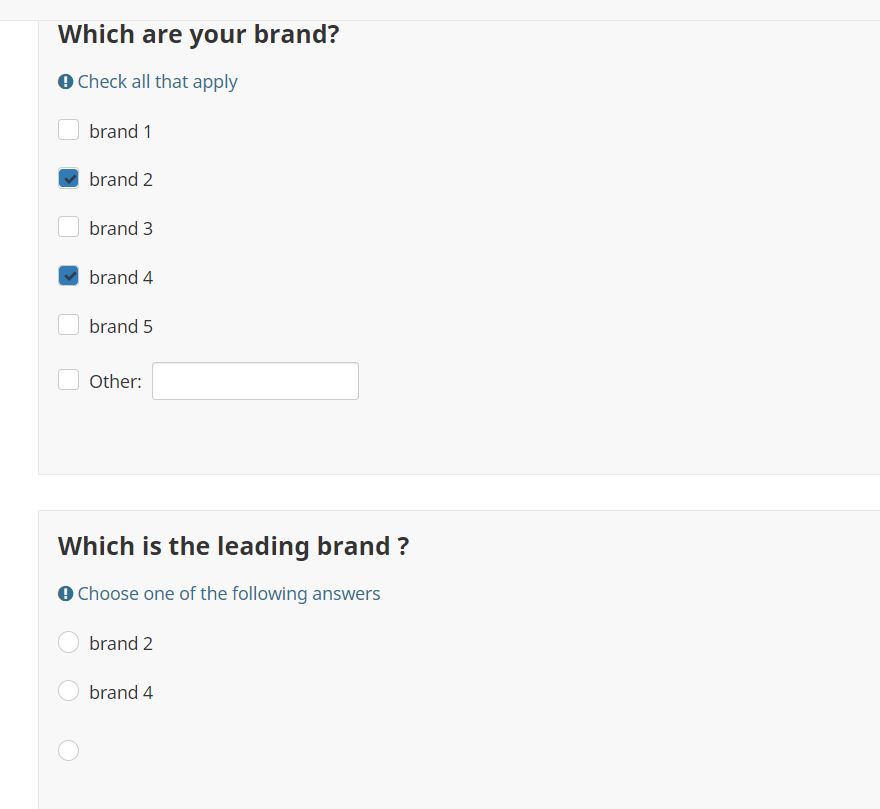This screenshot has height=809, width=880.
Task: Select brand 4 radio as leading brand
Action: coord(68,691)
